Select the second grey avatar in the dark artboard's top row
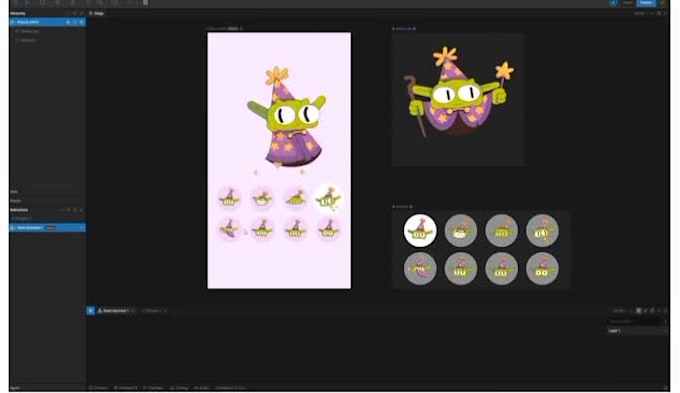Screen dimensions: 680x393 pos(461,230)
